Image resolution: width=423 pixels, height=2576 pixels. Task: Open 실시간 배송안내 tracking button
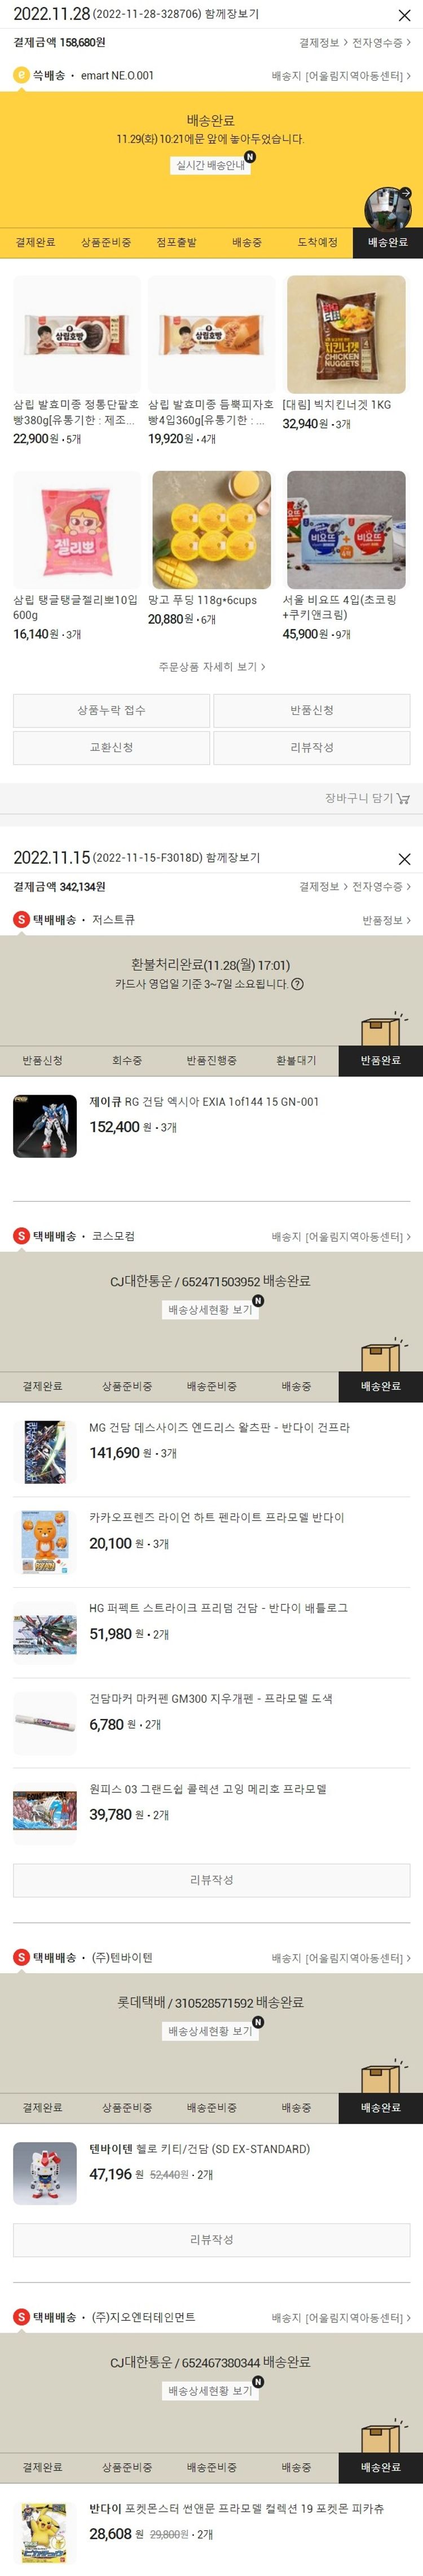tap(211, 165)
